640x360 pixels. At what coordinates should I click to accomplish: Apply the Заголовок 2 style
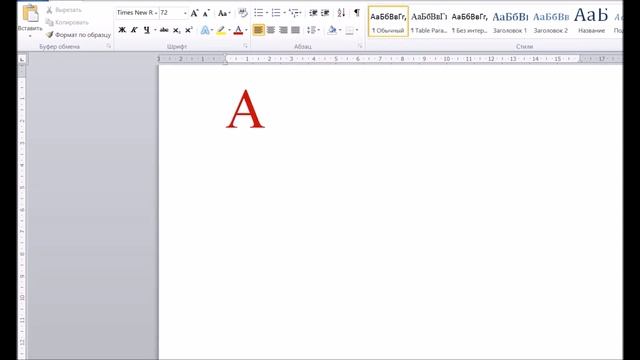tap(551, 22)
